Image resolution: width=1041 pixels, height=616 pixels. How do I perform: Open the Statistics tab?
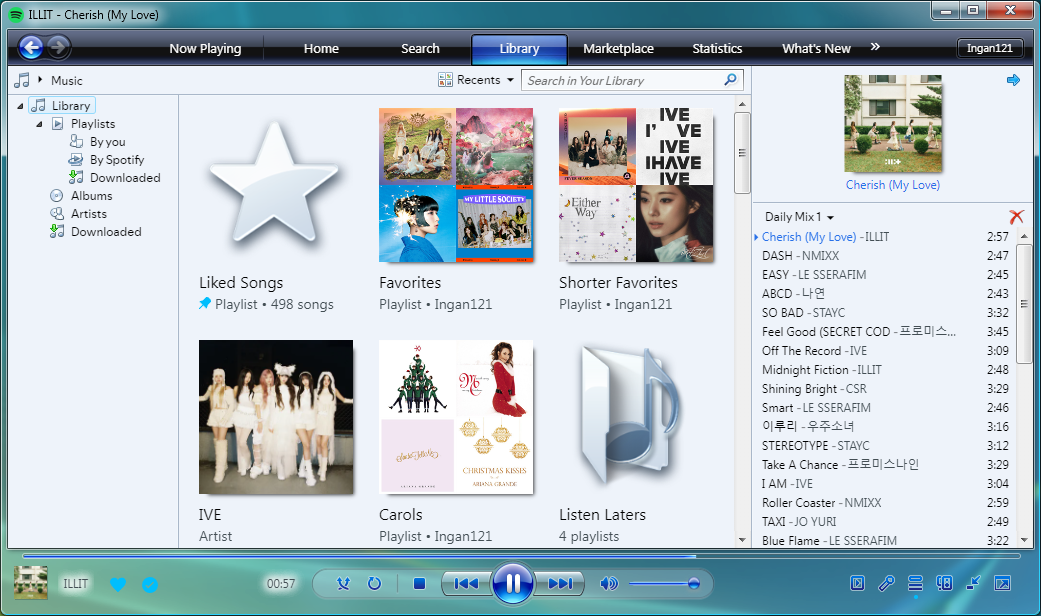(x=717, y=48)
